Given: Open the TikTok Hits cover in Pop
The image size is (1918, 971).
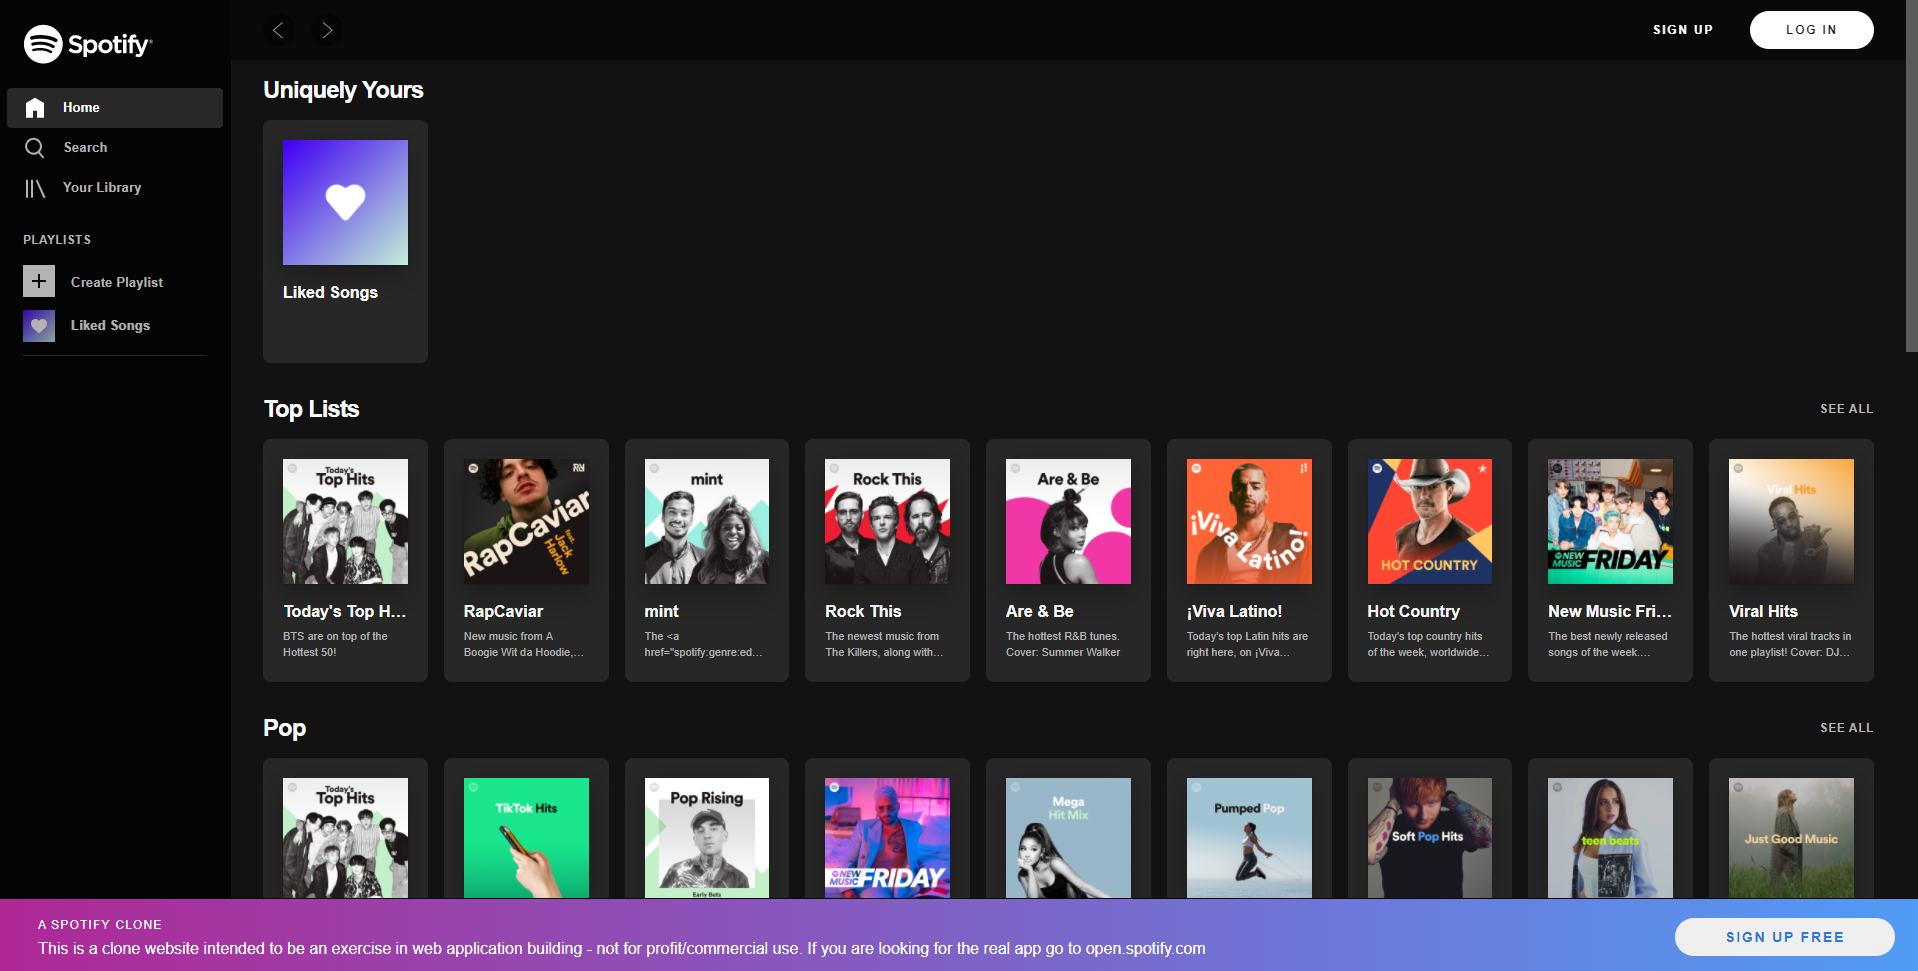Looking at the screenshot, I should point(526,838).
